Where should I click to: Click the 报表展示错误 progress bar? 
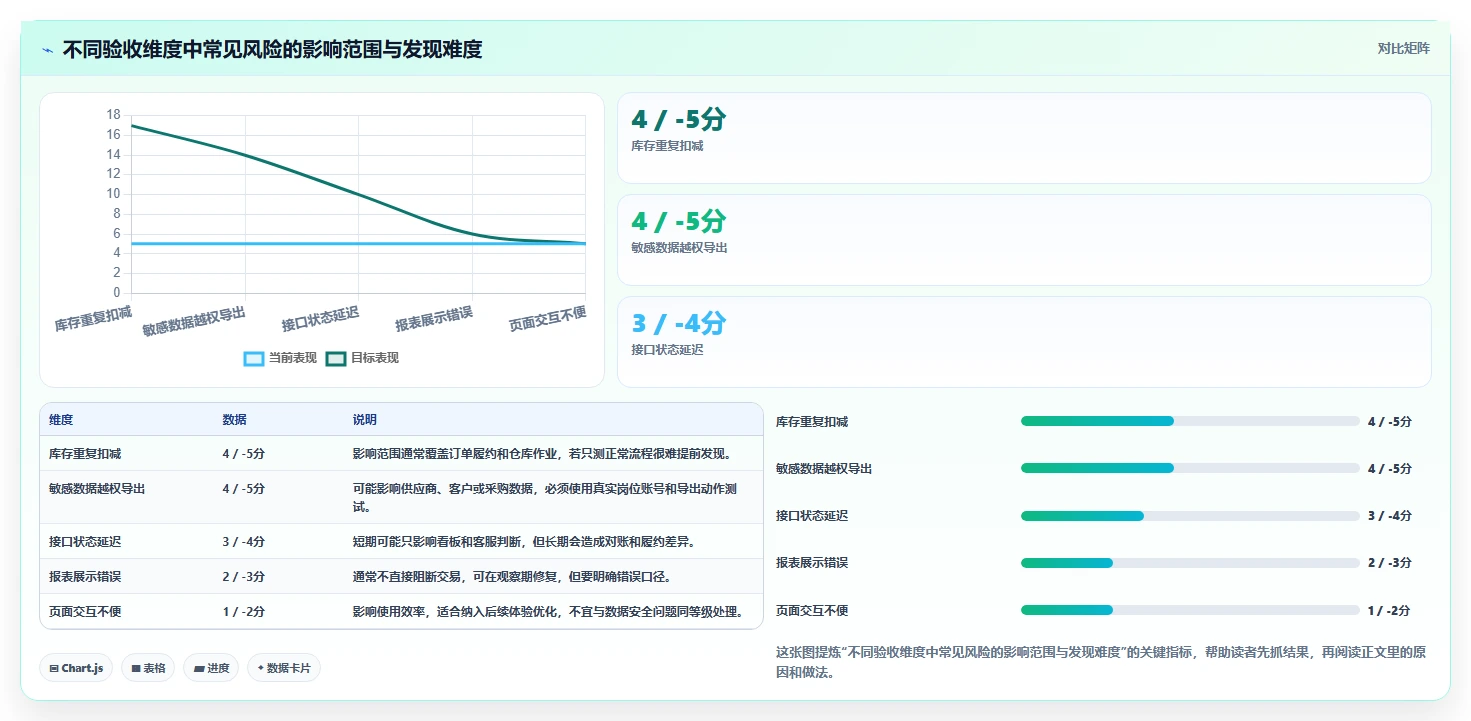[x=1190, y=563]
